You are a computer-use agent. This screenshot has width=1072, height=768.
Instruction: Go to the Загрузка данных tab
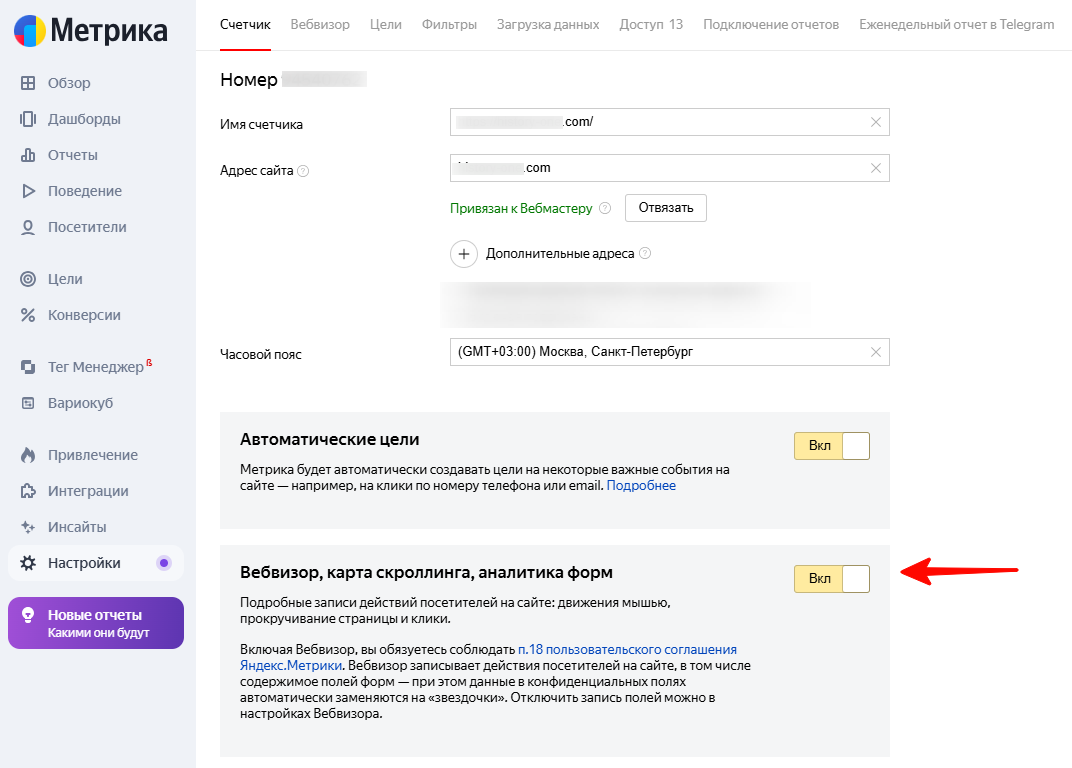click(548, 24)
